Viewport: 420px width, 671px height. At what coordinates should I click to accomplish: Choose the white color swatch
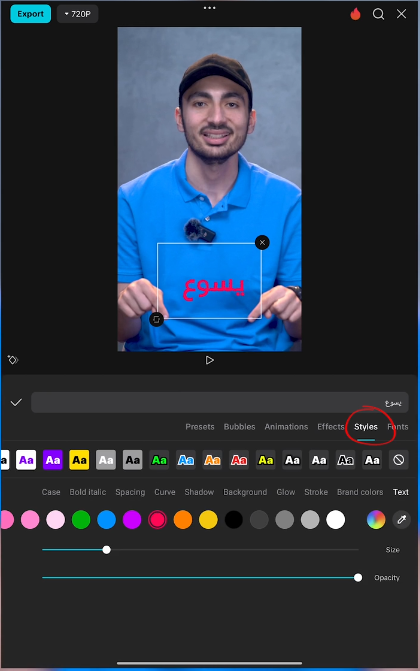336,520
